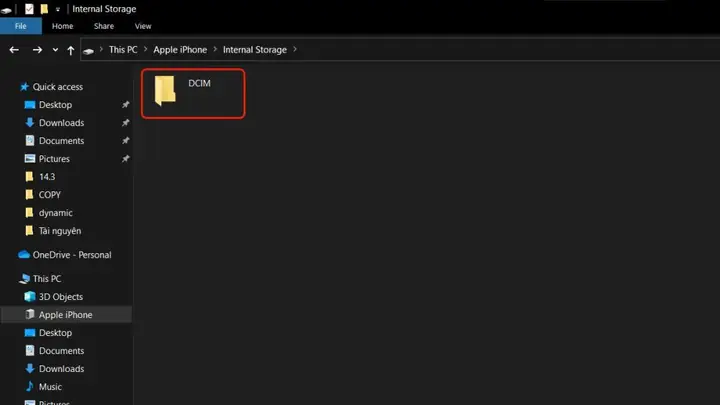This screenshot has width=720, height=405.
Task: Click the 3D Objects cube icon
Action: coord(29,297)
